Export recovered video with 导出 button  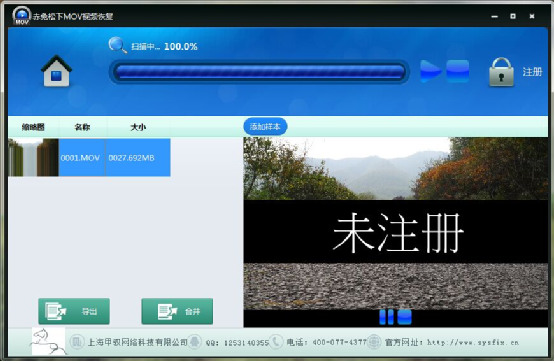(x=74, y=311)
